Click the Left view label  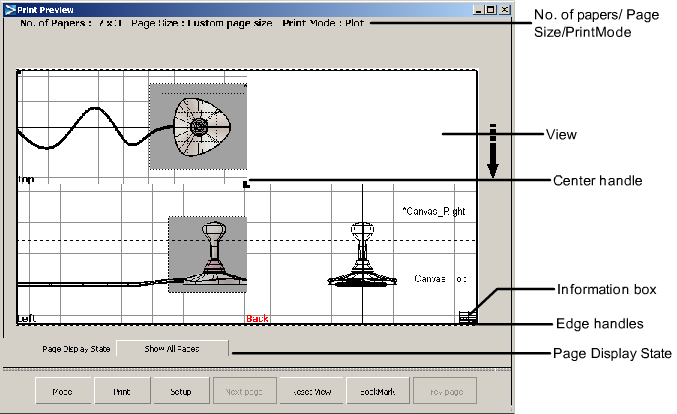coord(27,319)
